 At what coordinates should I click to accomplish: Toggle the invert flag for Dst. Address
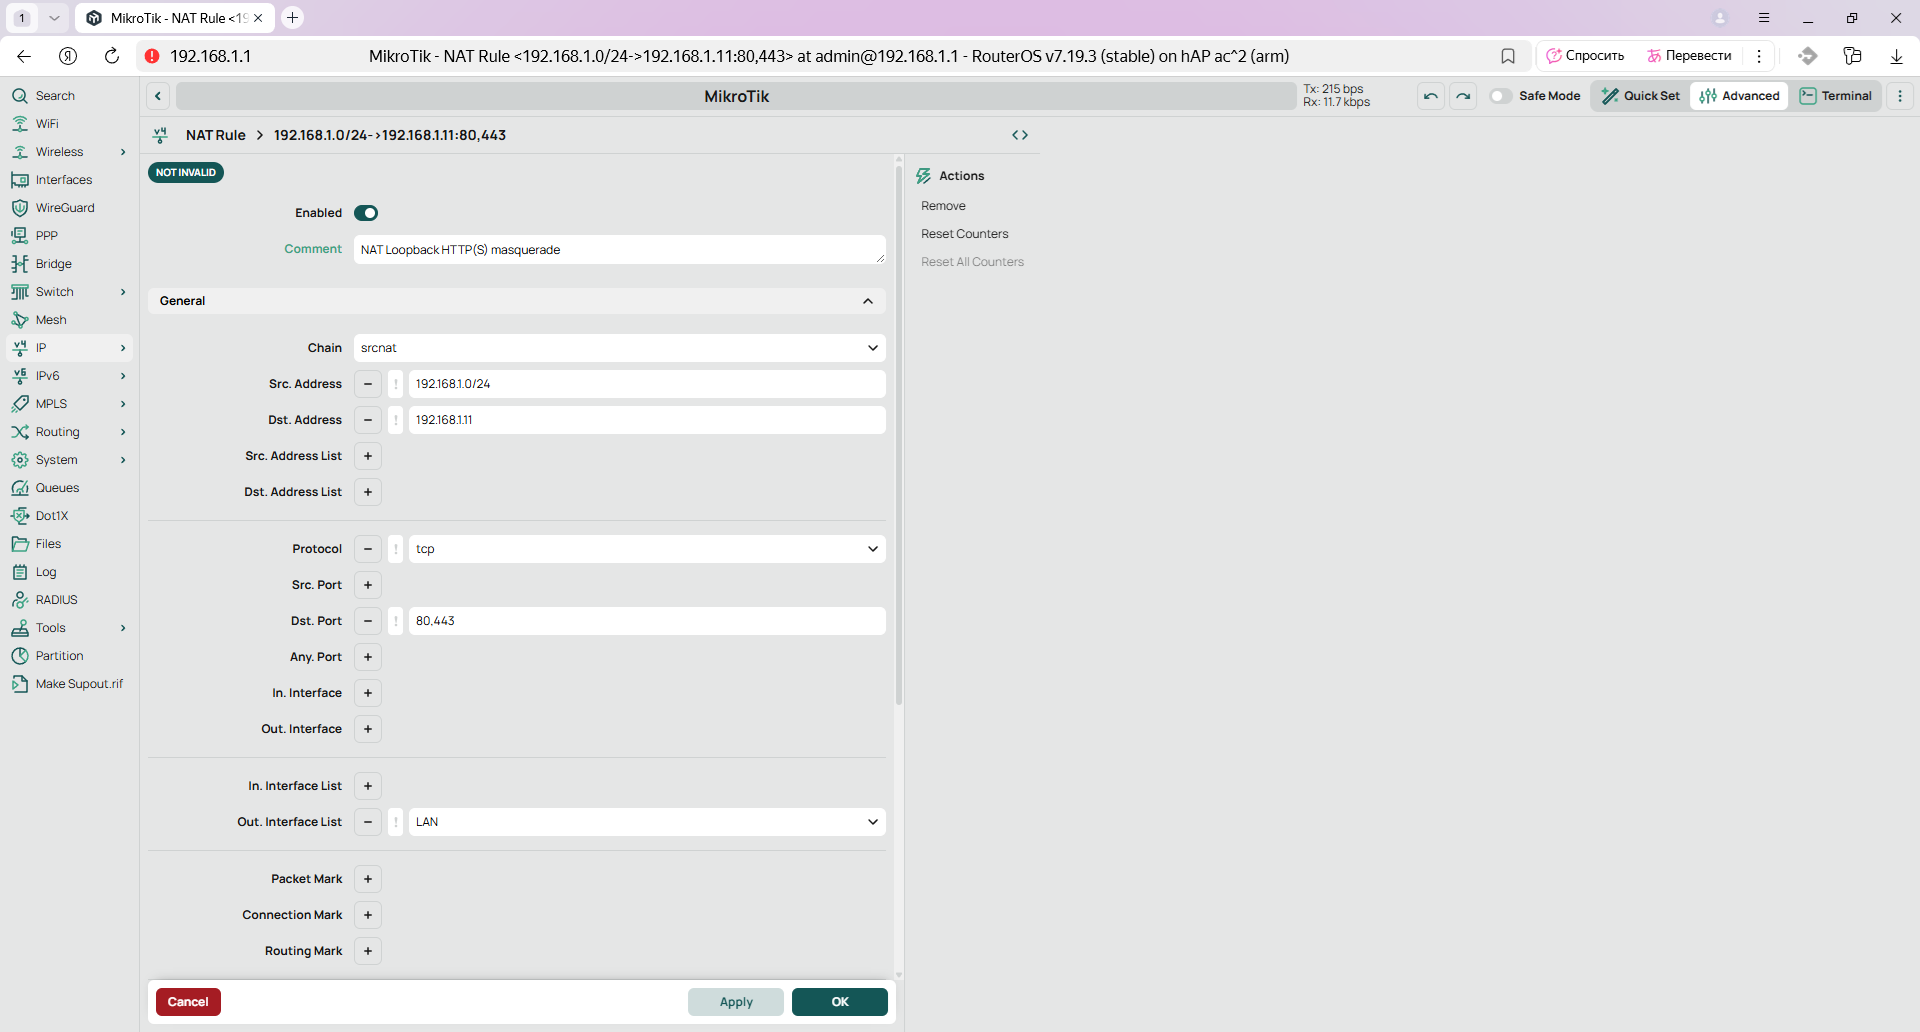point(396,420)
